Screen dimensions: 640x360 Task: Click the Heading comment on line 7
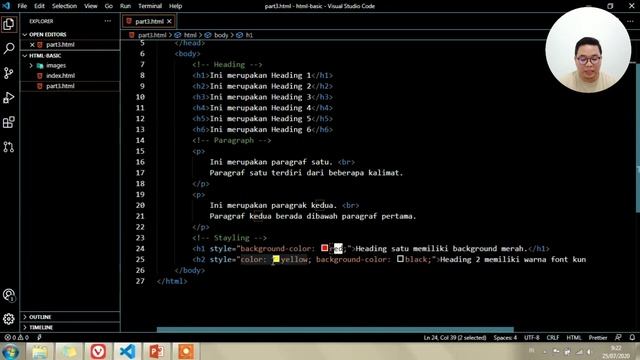[x=227, y=64]
